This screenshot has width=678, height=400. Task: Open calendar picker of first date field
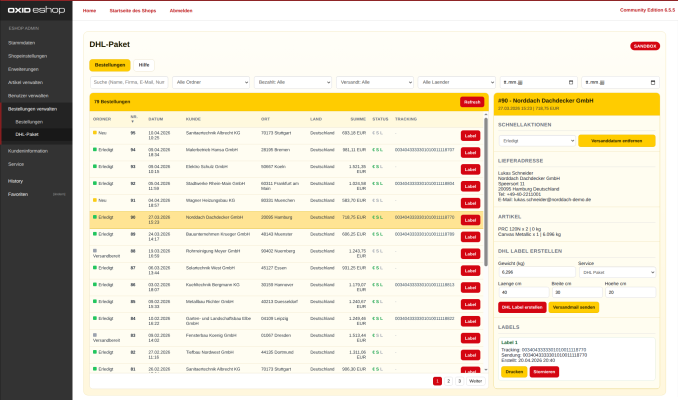pos(571,82)
